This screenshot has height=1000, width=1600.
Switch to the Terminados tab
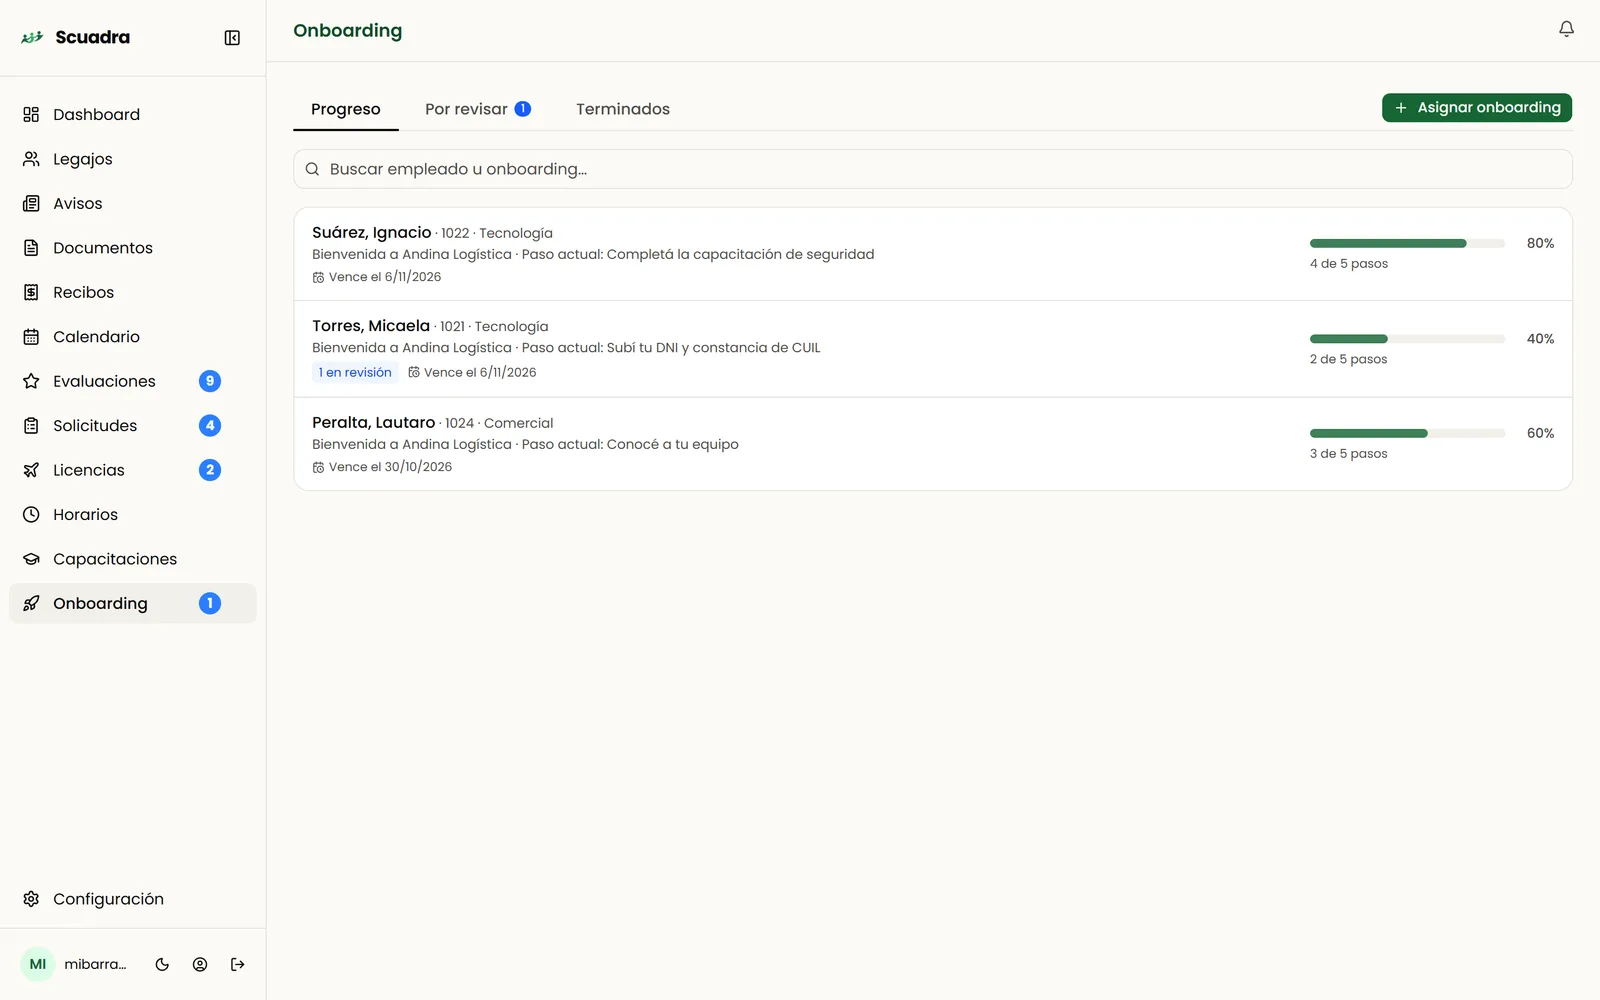(623, 109)
